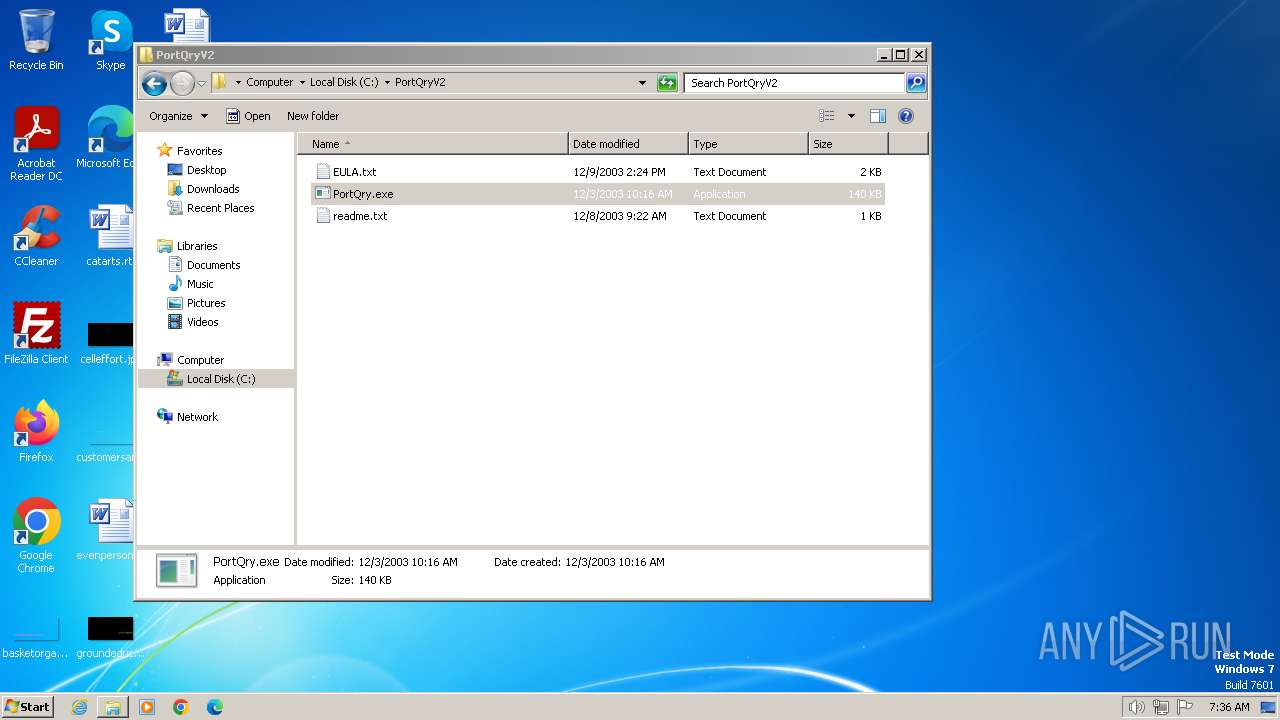The image size is (1280, 720).
Task: Open the Music library
Action: tap(200, 284)
